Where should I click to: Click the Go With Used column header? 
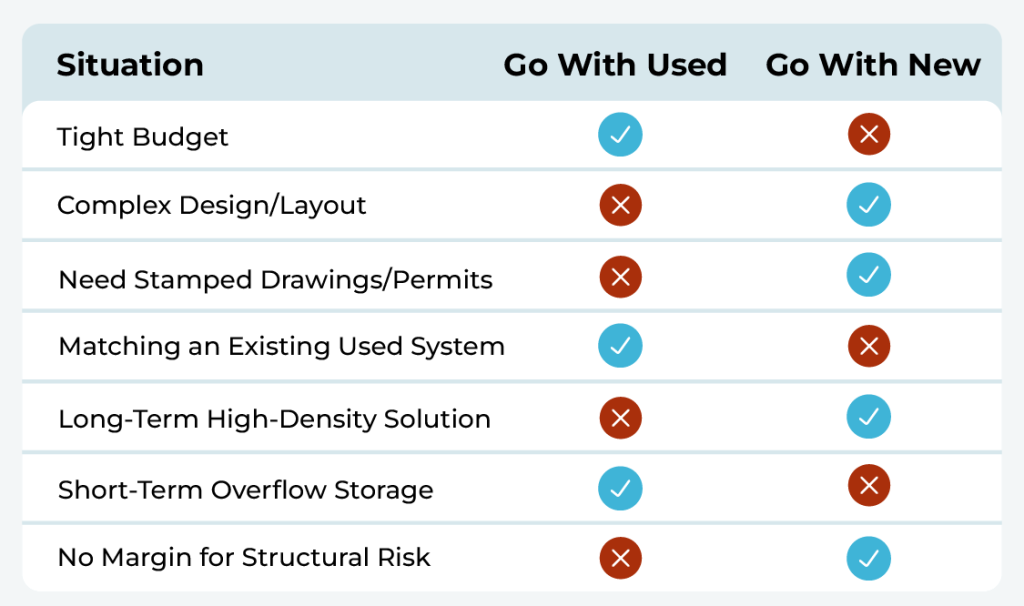[x=615, y=65]
